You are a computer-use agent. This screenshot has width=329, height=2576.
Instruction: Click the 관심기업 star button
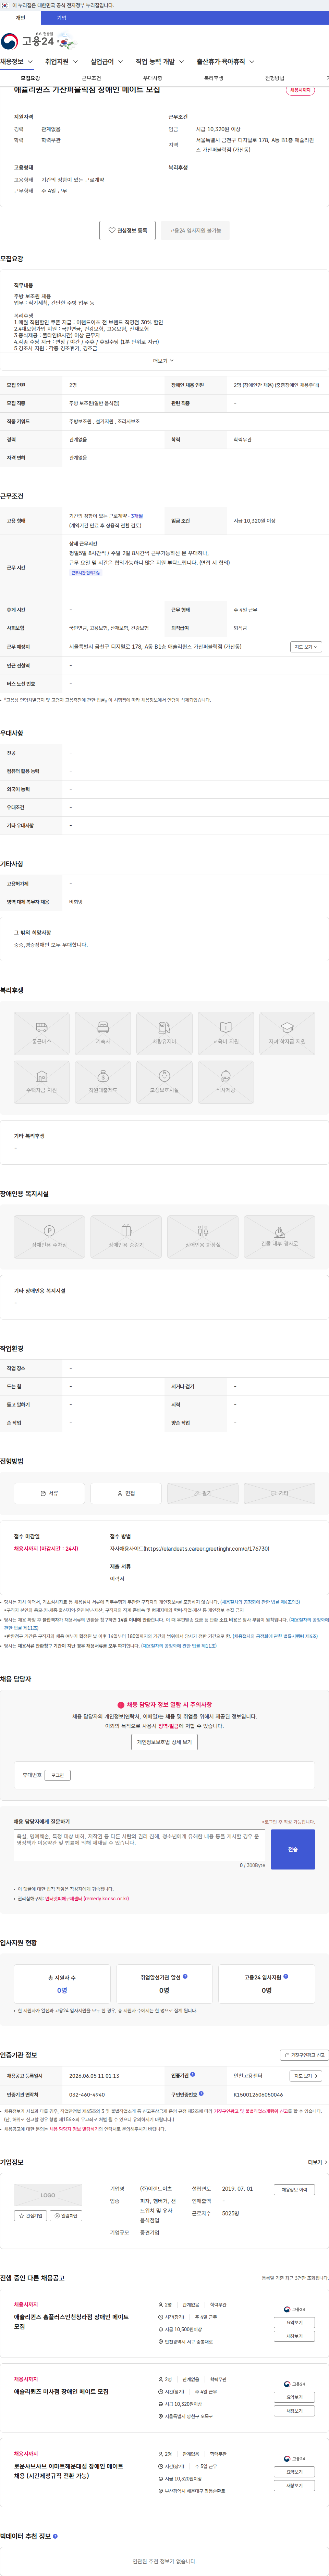(x=31, y=2216)
